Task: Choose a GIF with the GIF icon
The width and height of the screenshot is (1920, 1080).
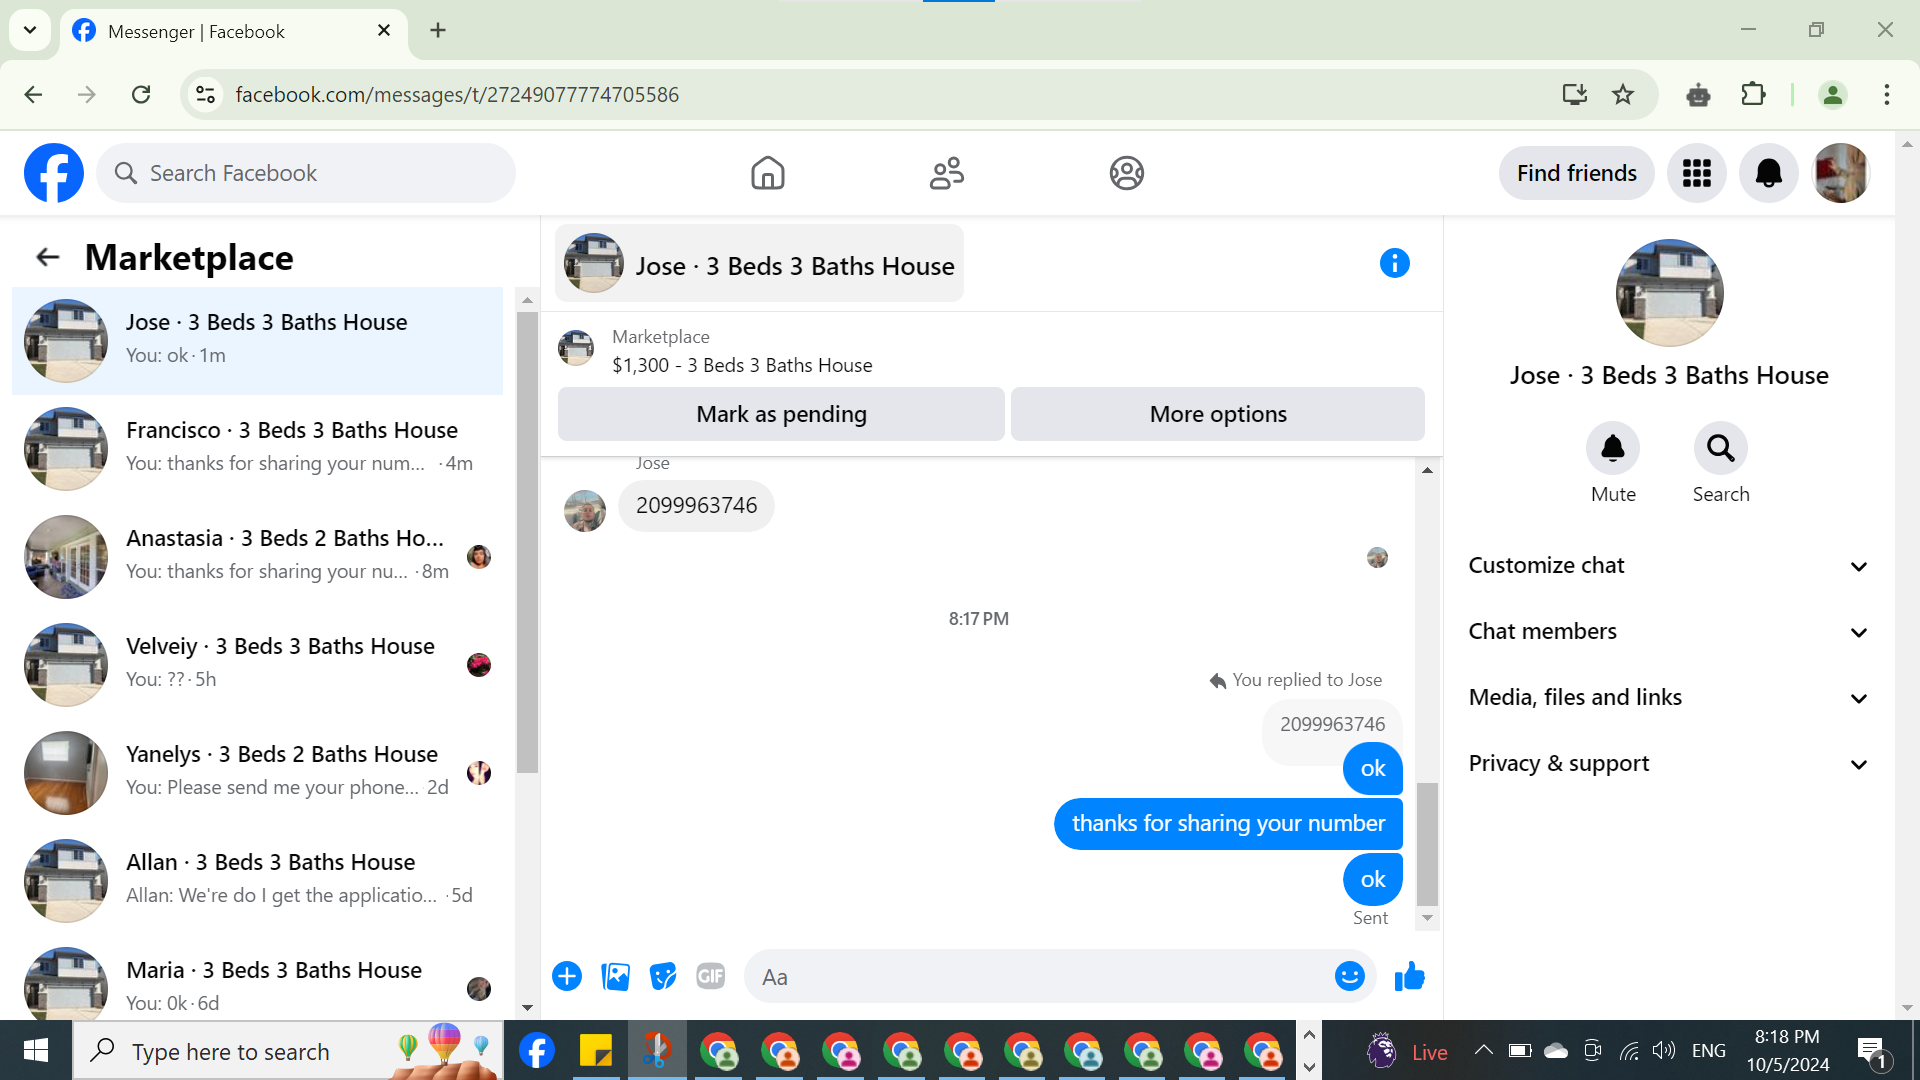Action: coord(710,976)
